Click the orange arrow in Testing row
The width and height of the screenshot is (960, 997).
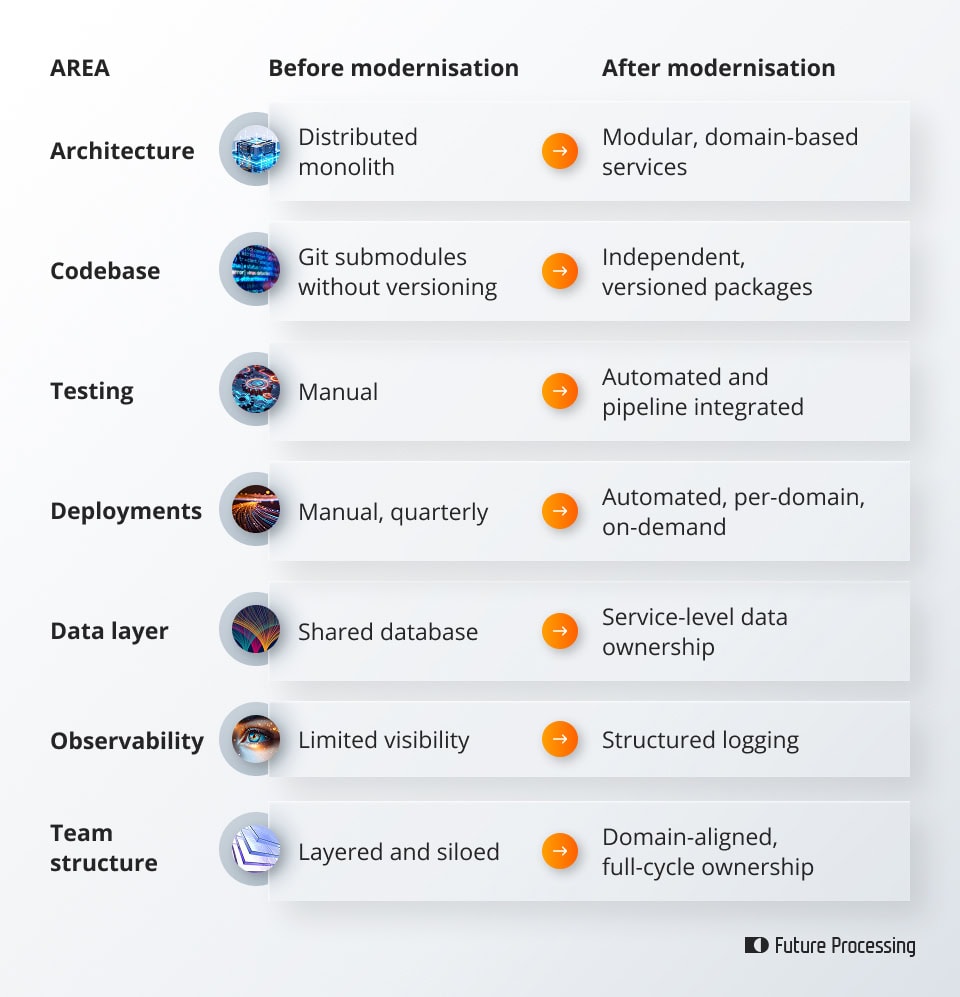coord(560,391)
